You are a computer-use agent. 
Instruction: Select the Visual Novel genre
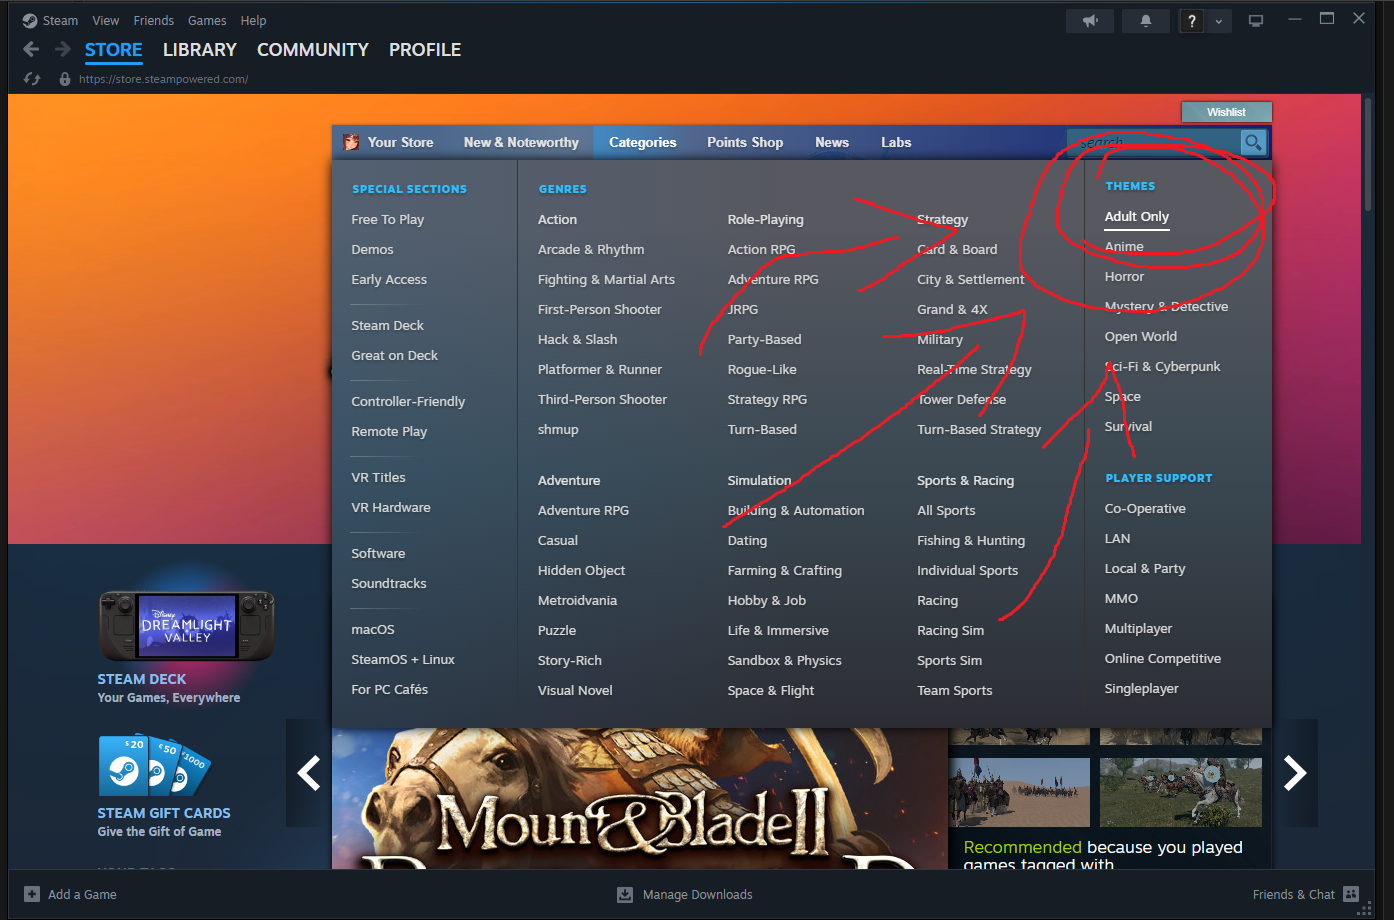[x=575, y=690]
